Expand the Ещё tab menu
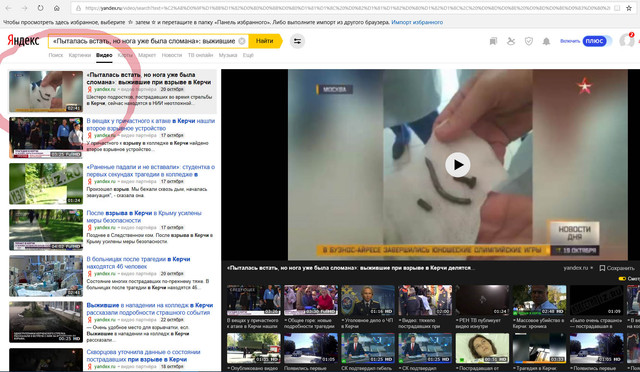640x372 pixels. click(248, 55)
